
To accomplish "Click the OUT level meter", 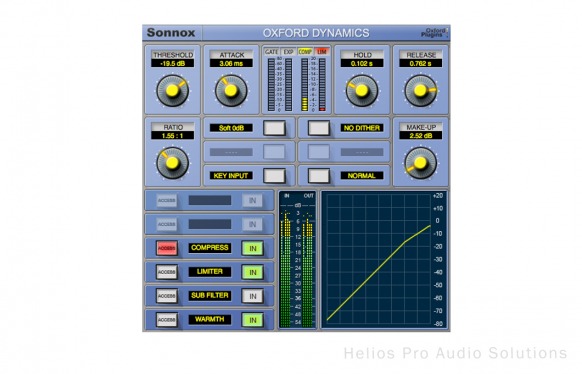I will click(308, 269).
